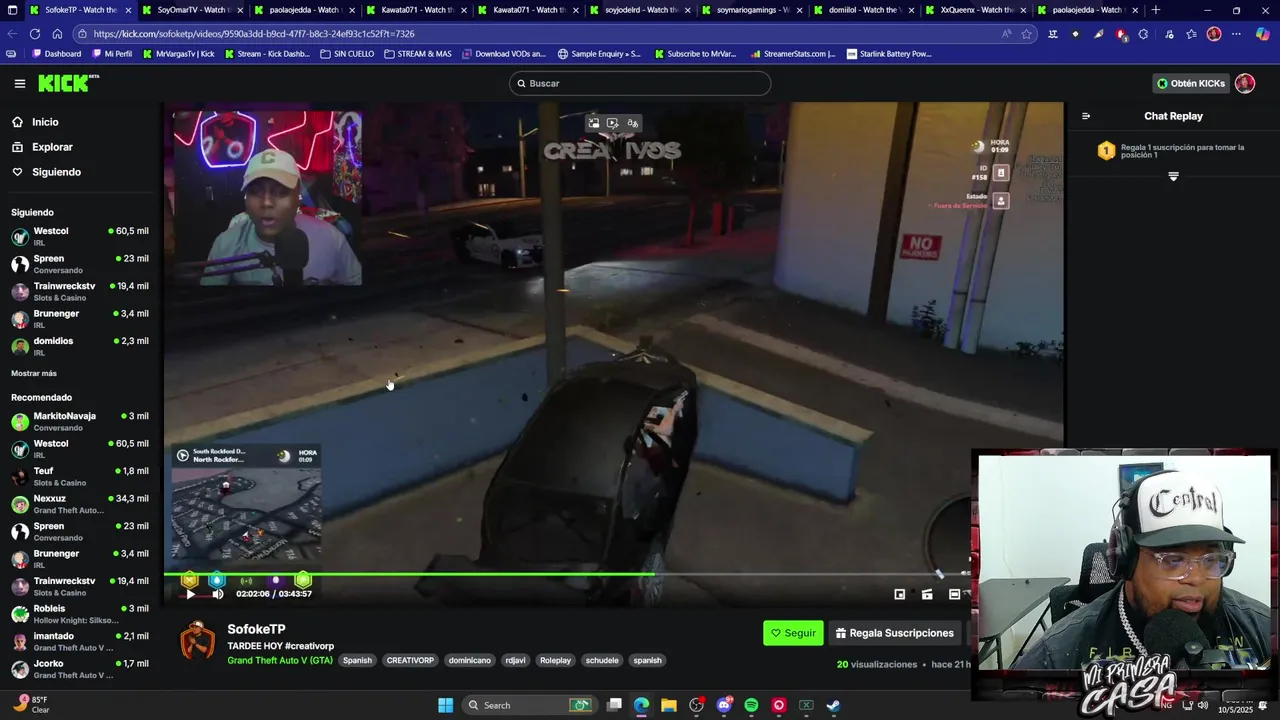Click Regala Suscripciones button
The width and height of the screenshot is (1280, 720).
click(x=895, y=633)
